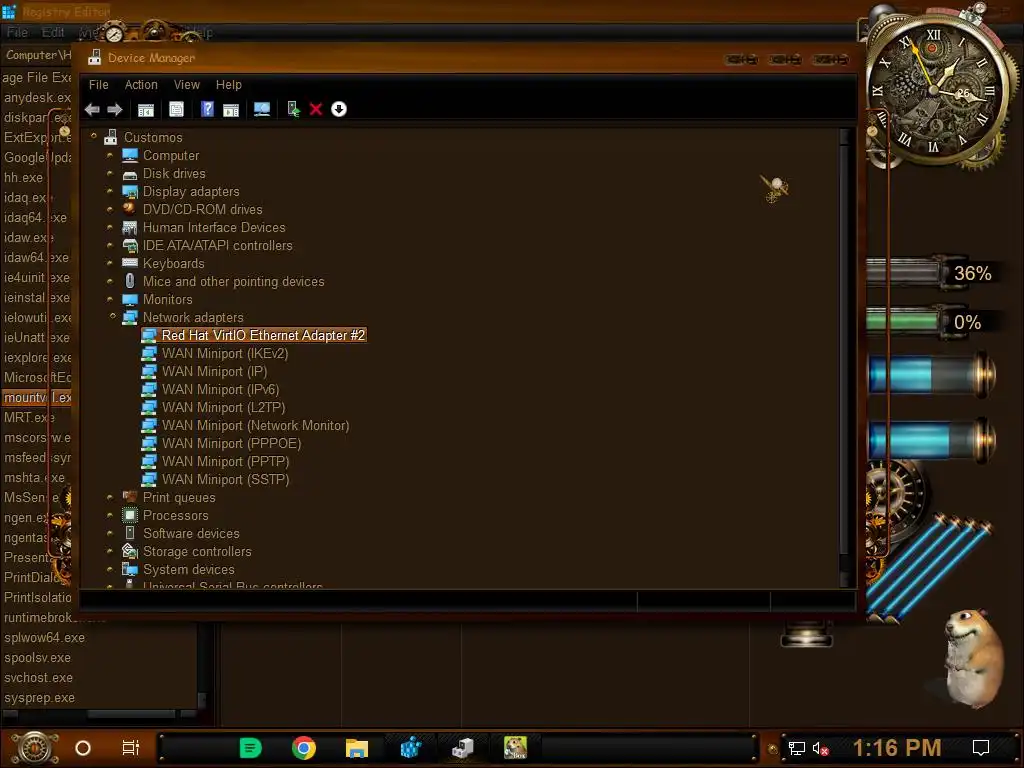This screenshot has width=1024, height=768.
Task: Click the muted volume tray icon
Action: tap(820, 748)
